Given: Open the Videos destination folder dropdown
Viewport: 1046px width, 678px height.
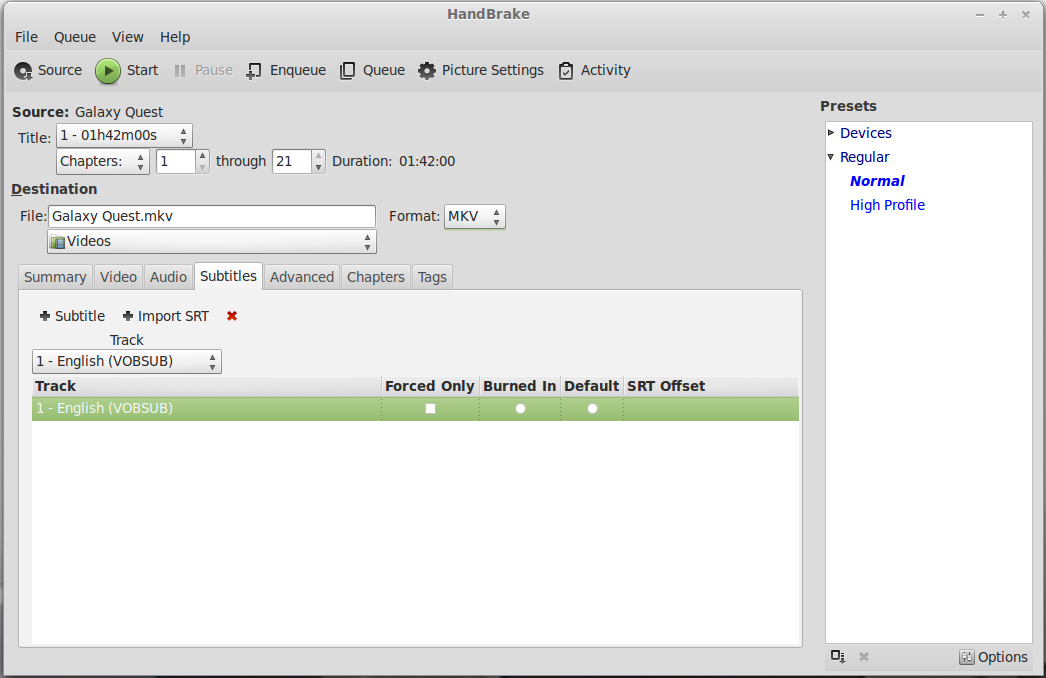Looking at the screenshot, I should pos(211,242).
